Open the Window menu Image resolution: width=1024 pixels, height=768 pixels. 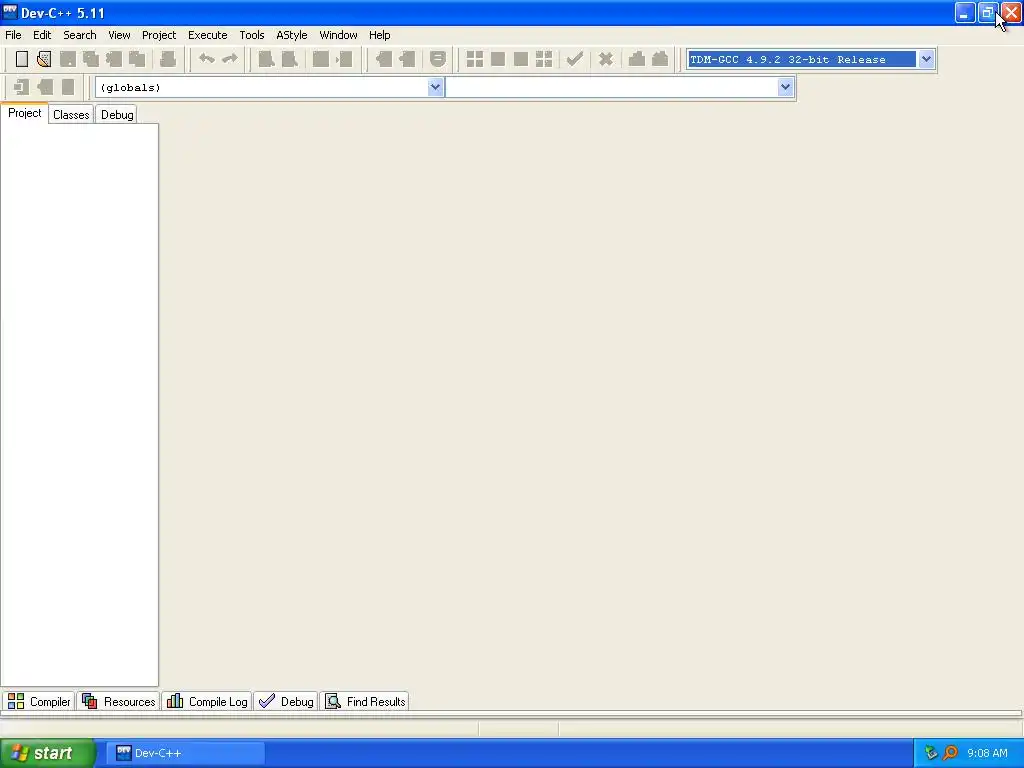pos(338,35)
